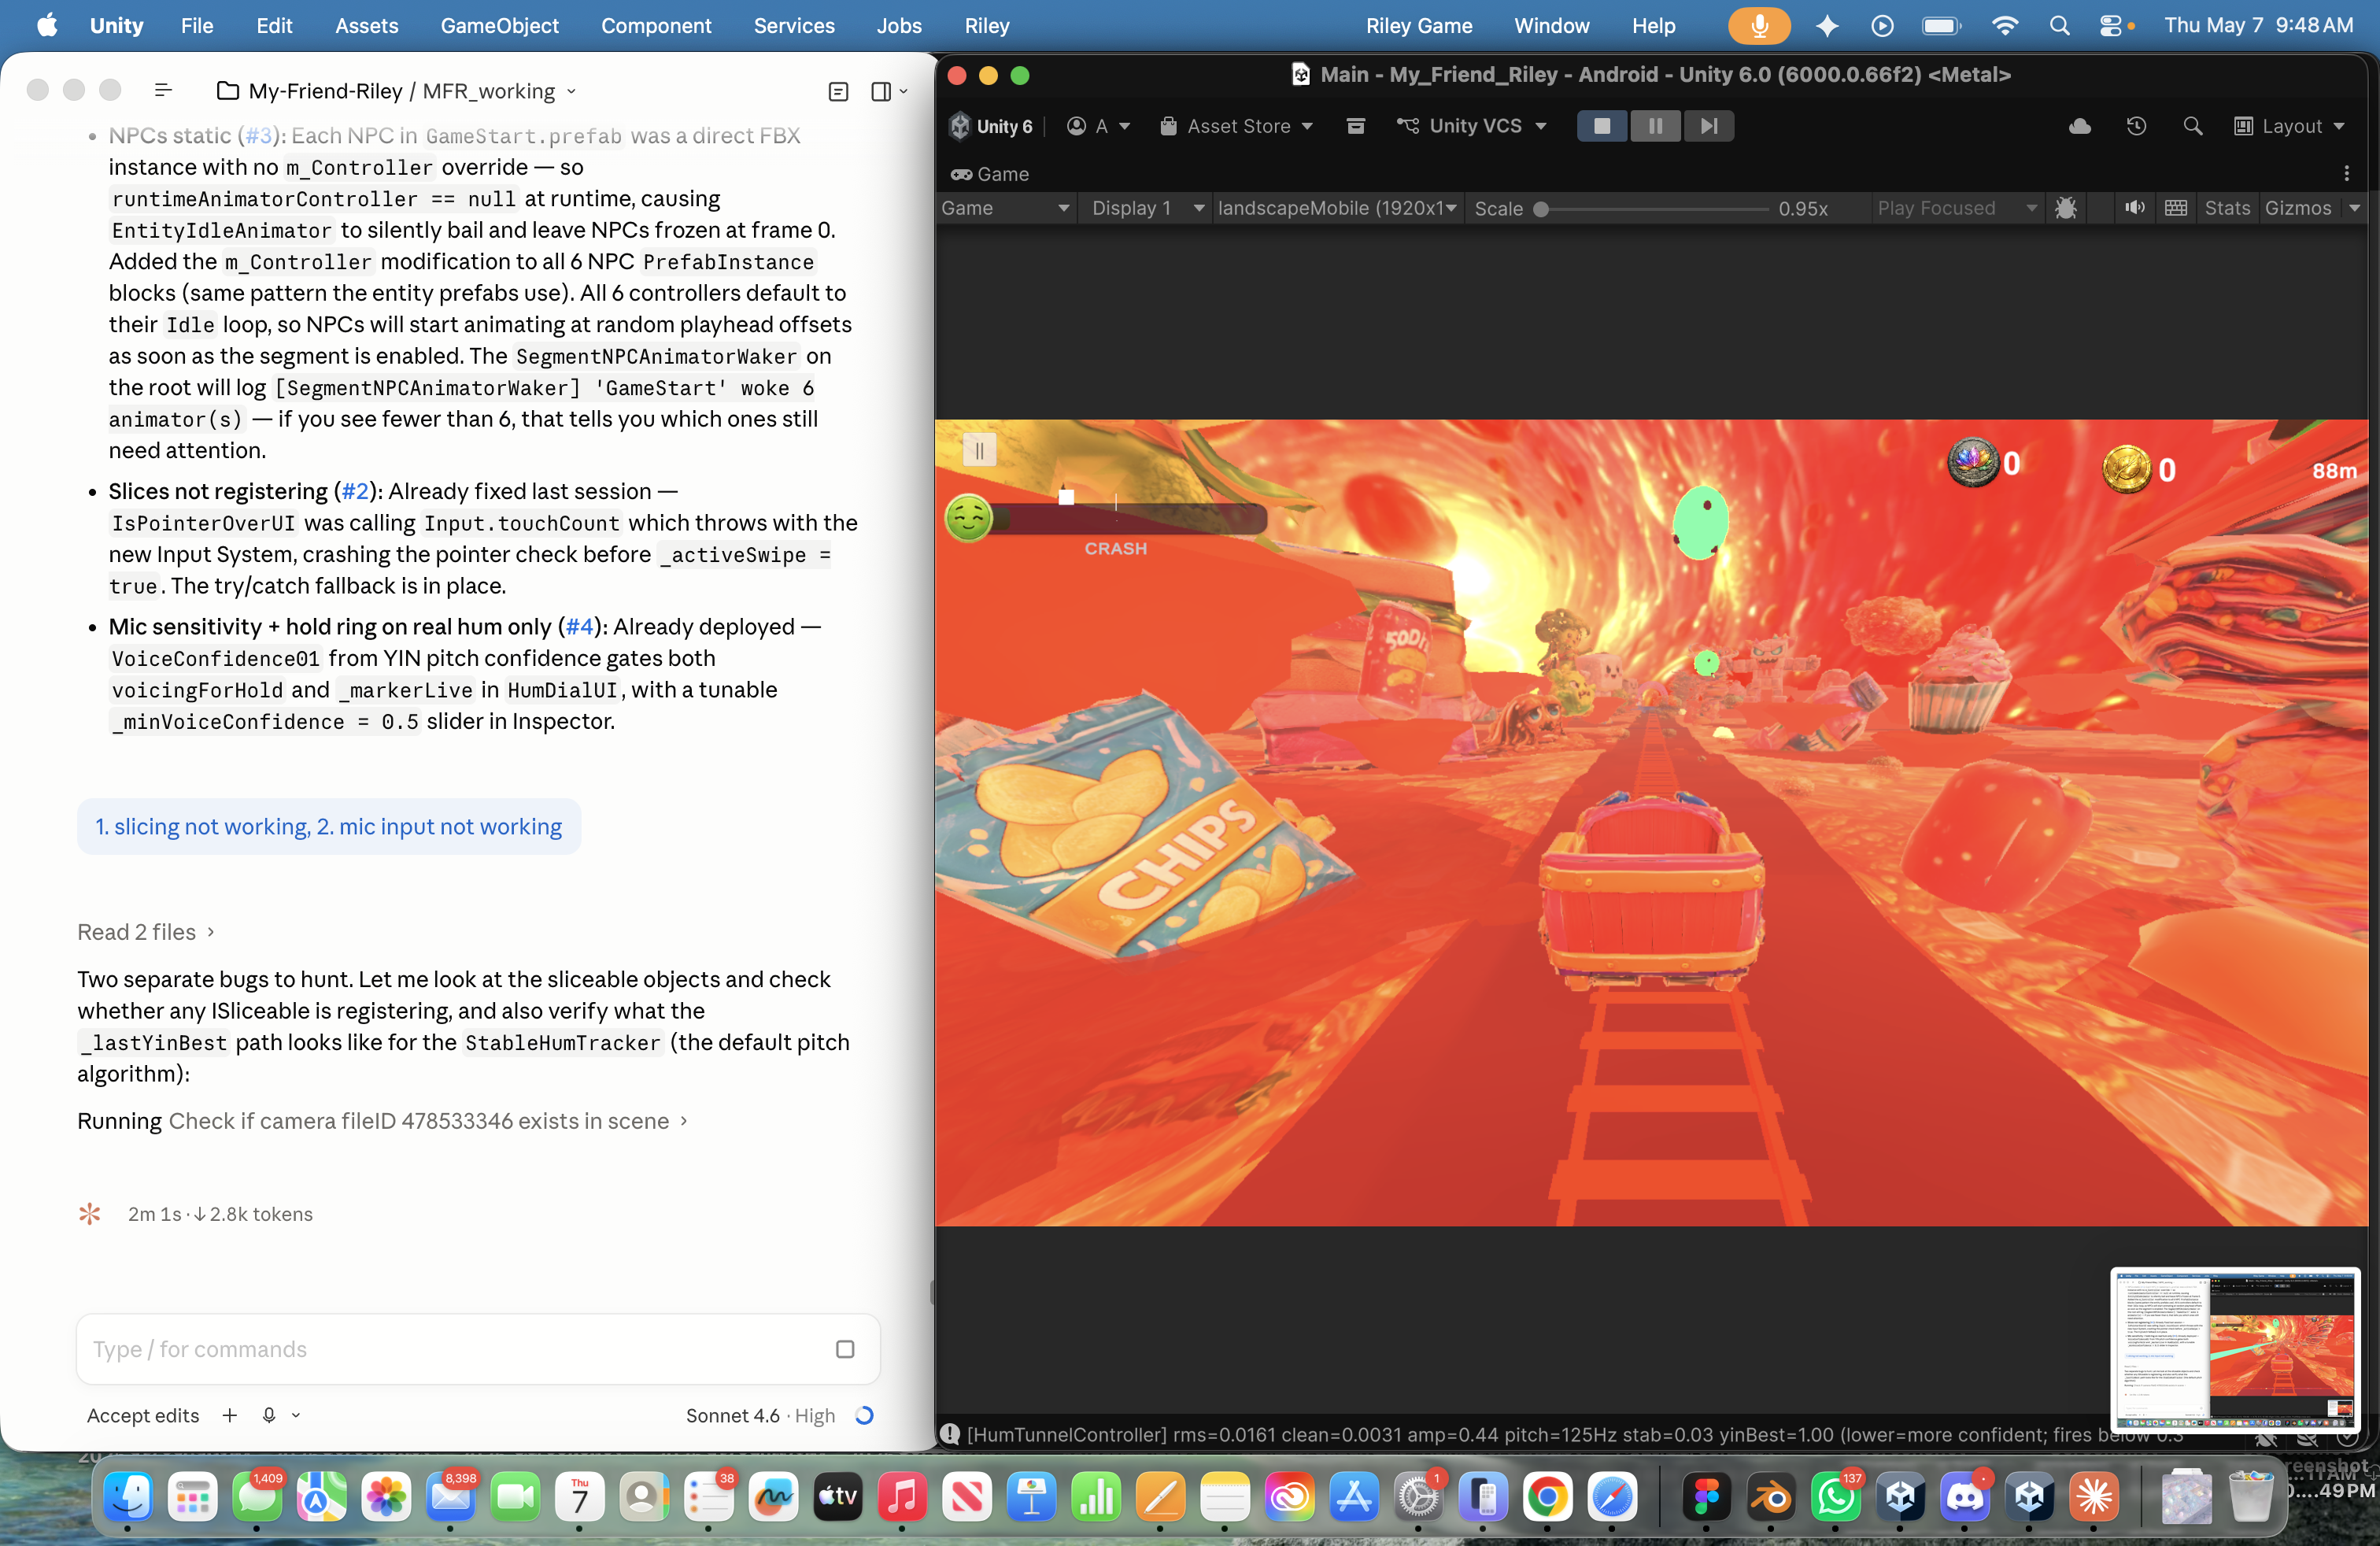
Task: Open the Display 1 dropdown
Action: [1147, 208]
